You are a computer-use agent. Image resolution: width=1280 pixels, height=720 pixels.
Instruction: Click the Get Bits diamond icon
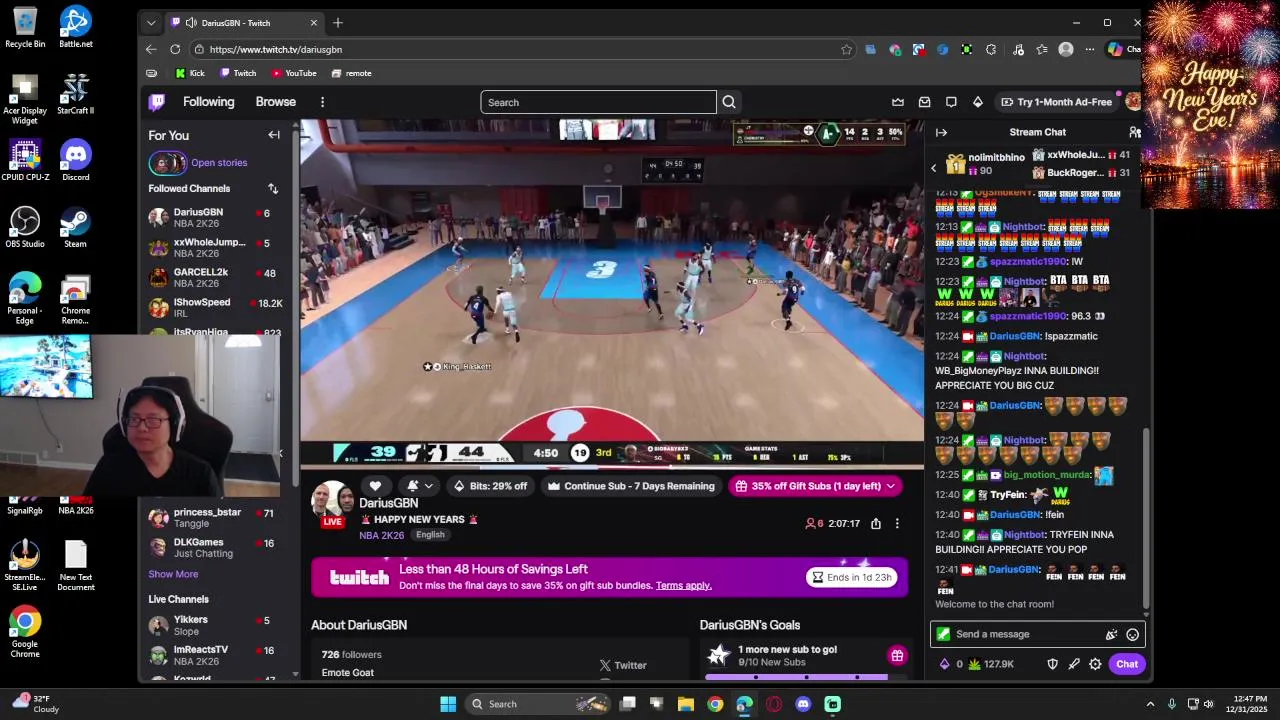[x=978, y=102]
